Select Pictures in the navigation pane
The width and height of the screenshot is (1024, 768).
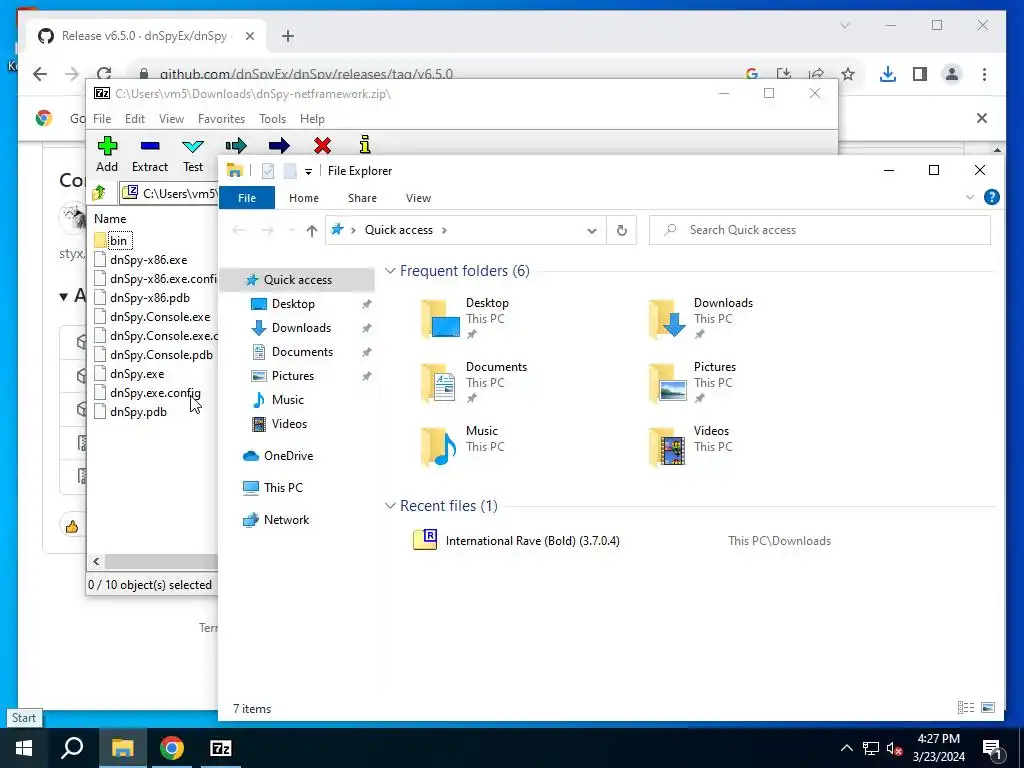293,376
